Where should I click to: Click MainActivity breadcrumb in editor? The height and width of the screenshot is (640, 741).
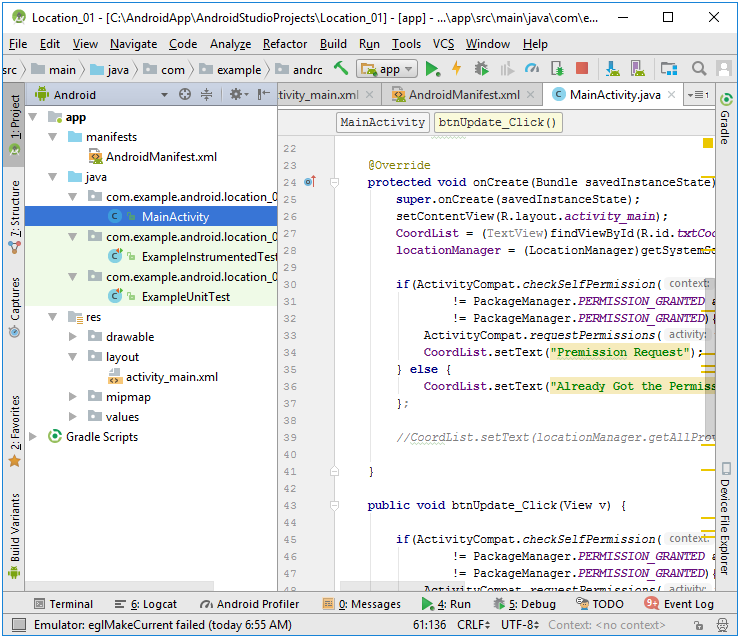tap(382, 122)
